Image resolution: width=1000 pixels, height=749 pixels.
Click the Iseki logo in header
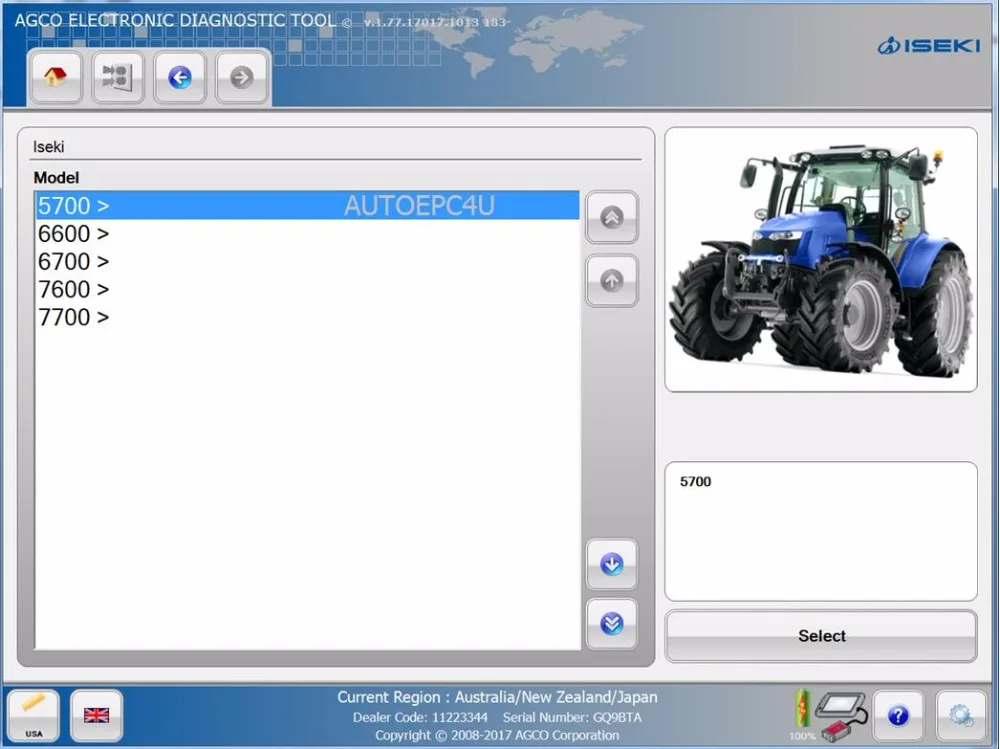[929, 45]
